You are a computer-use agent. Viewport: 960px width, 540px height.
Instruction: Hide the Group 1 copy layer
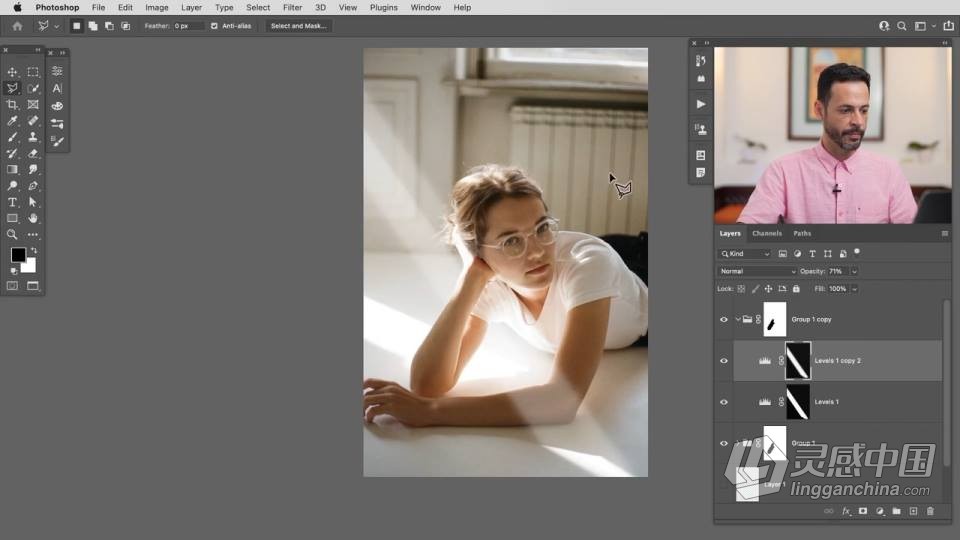point(724,320)
